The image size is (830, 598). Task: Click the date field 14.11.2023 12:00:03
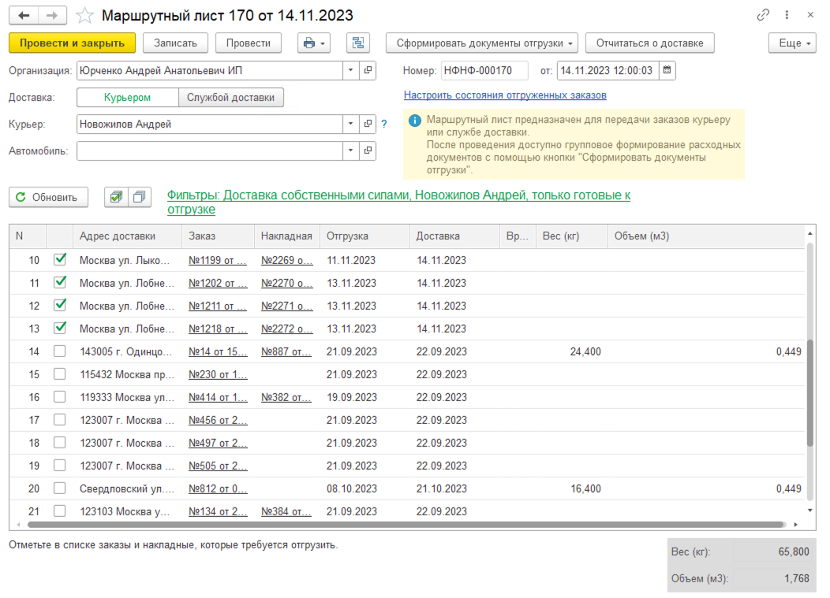(608, 70)
